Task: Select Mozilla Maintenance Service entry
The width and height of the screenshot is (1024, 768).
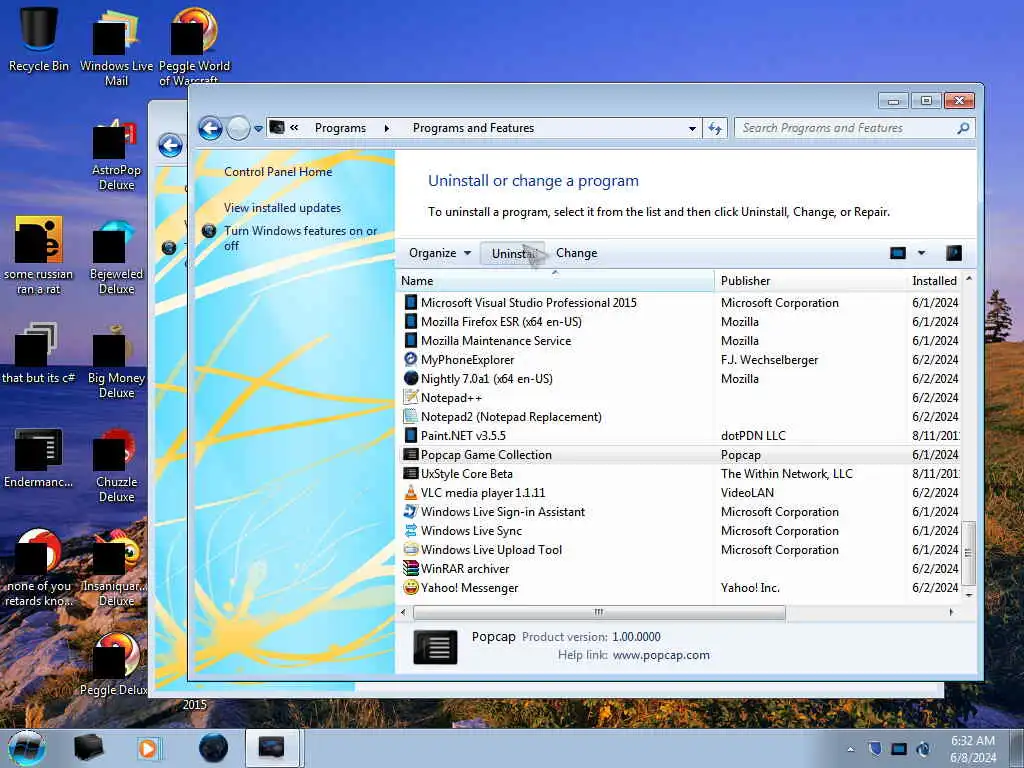Action: click(x=677, y=340)
